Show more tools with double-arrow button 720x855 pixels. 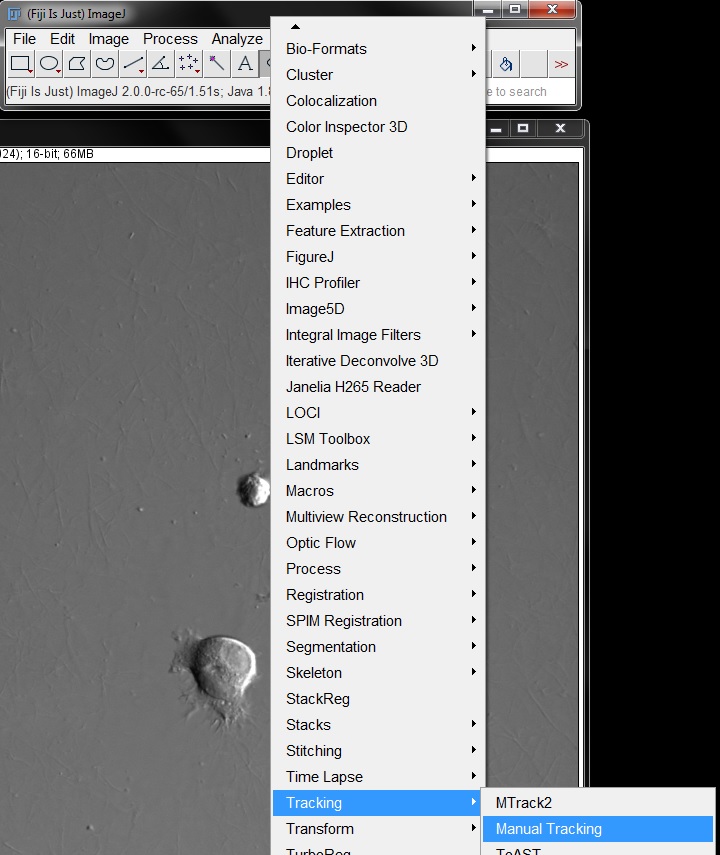[561, 65]
